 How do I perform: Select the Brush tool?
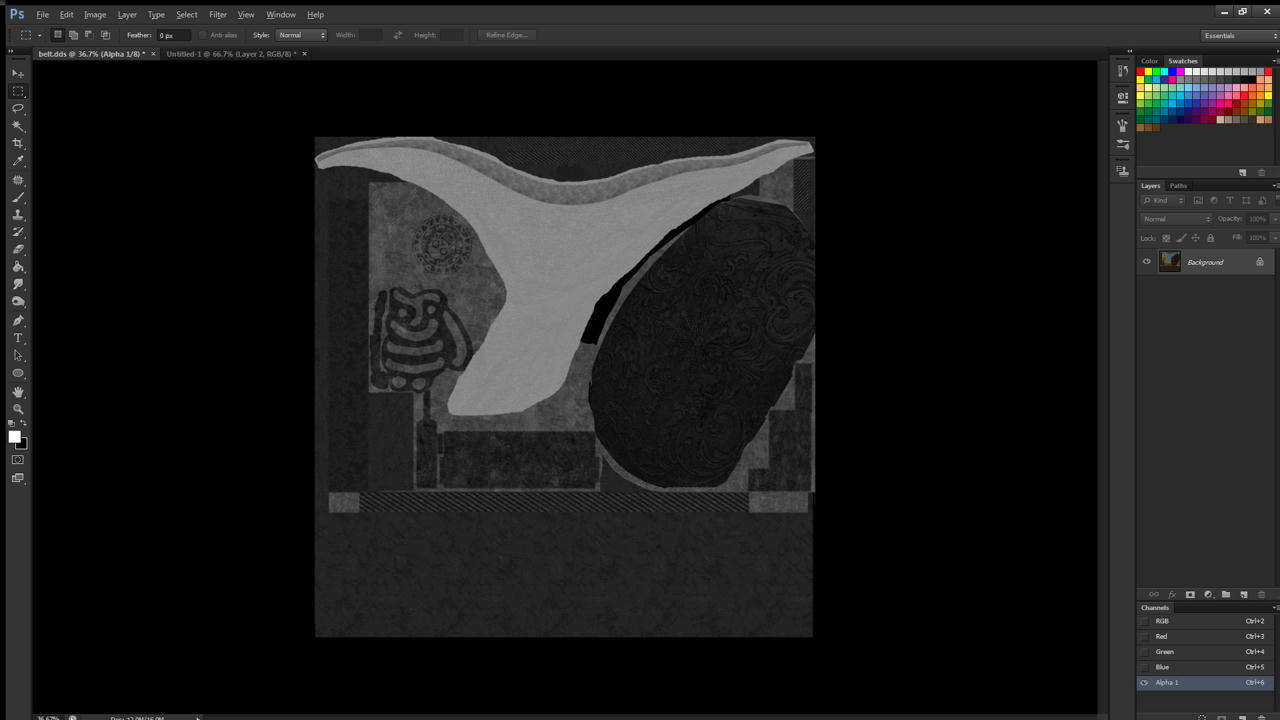[x=18, y=197]
